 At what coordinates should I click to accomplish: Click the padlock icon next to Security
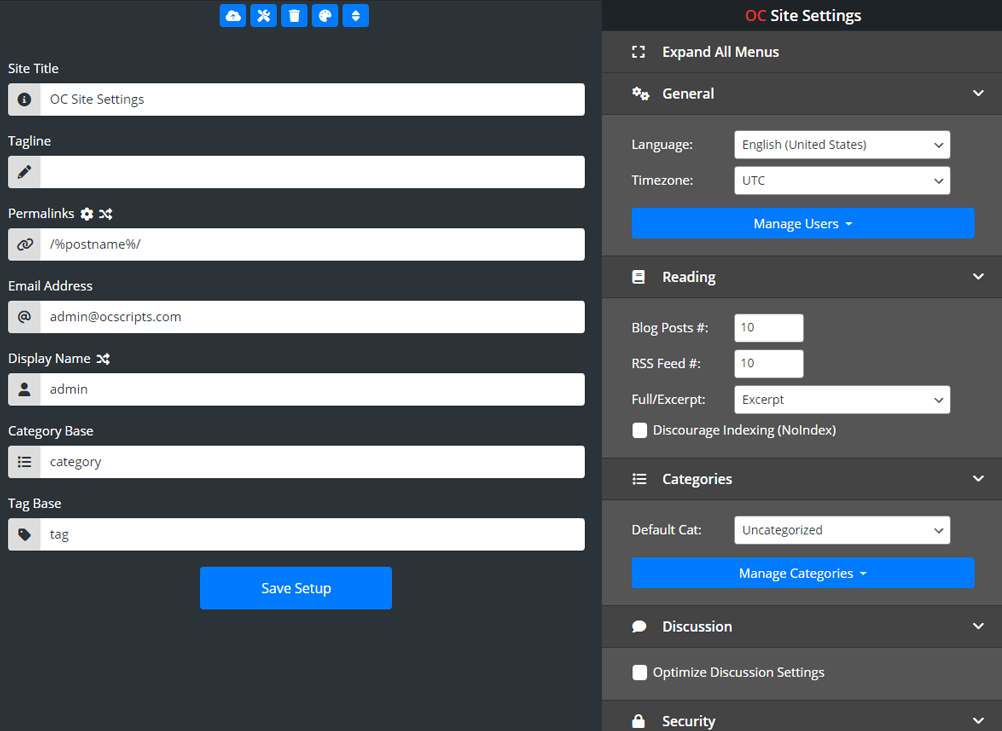click(638, 721)
